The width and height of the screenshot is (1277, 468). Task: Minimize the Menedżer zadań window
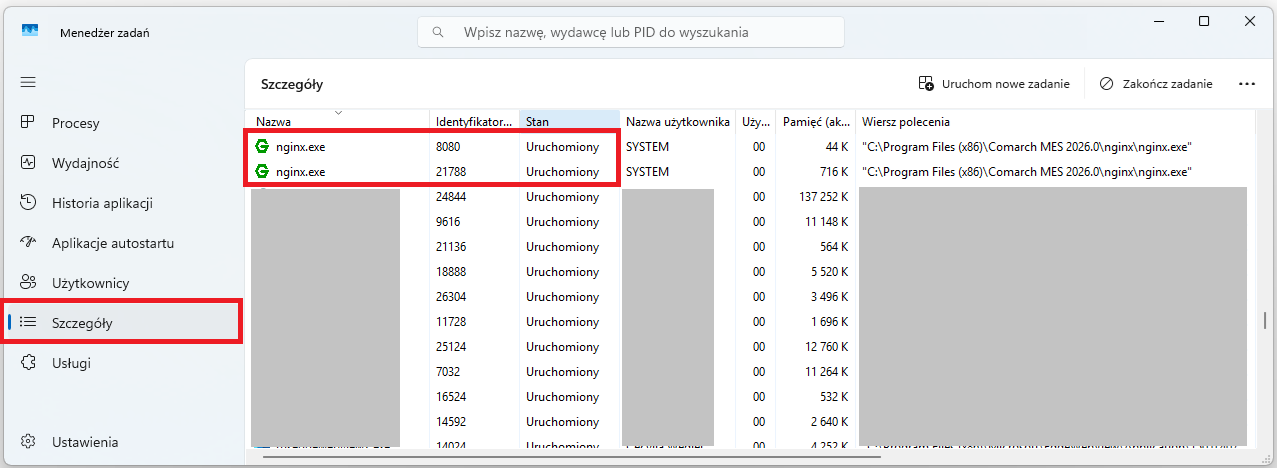click(x=1158, y=21)
